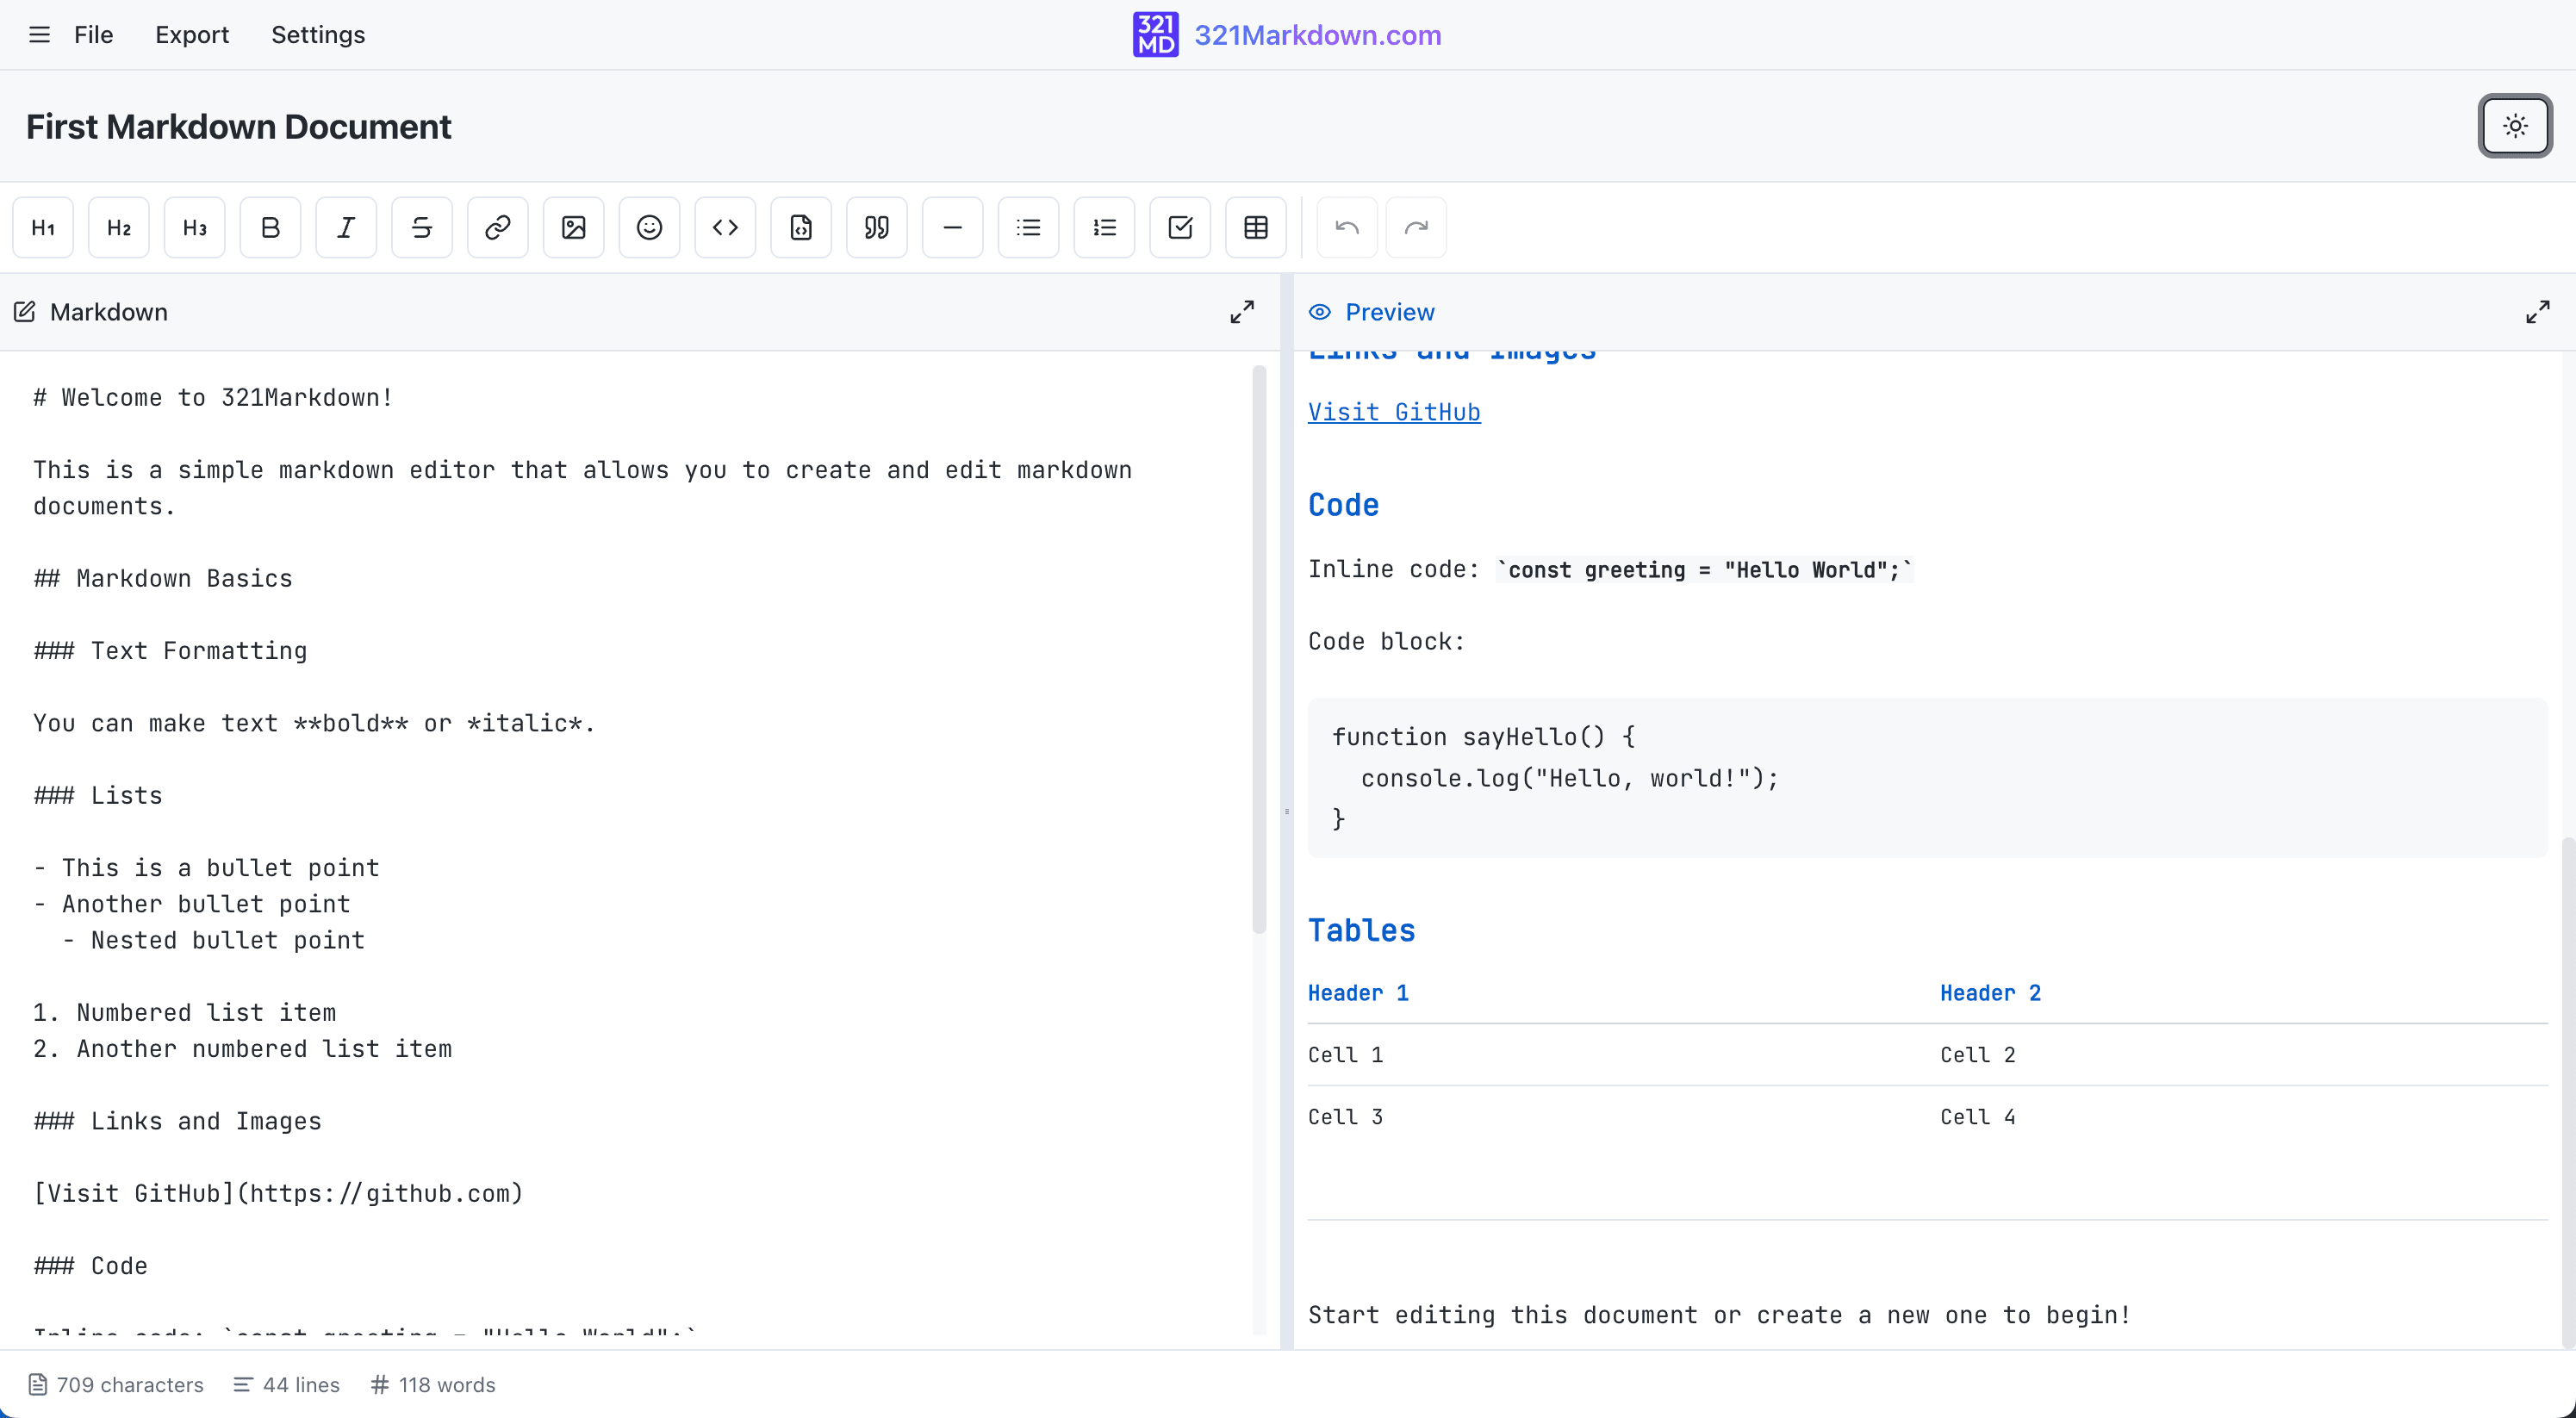This screenshot has height=1418, width=2576.
Task: Click the inline code 'const greeting' in preview
Action: [x=1705, y=570]
